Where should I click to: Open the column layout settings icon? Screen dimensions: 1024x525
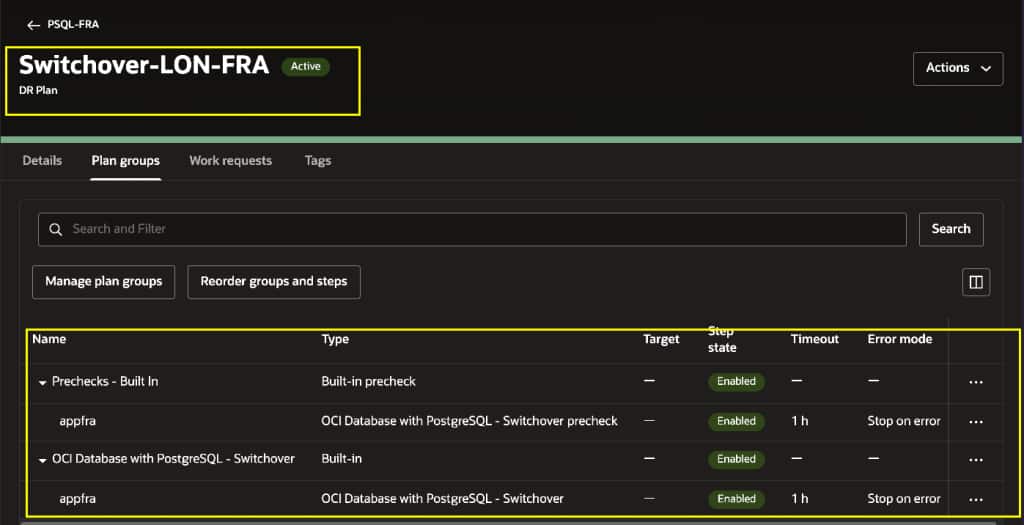coord(976,282)
